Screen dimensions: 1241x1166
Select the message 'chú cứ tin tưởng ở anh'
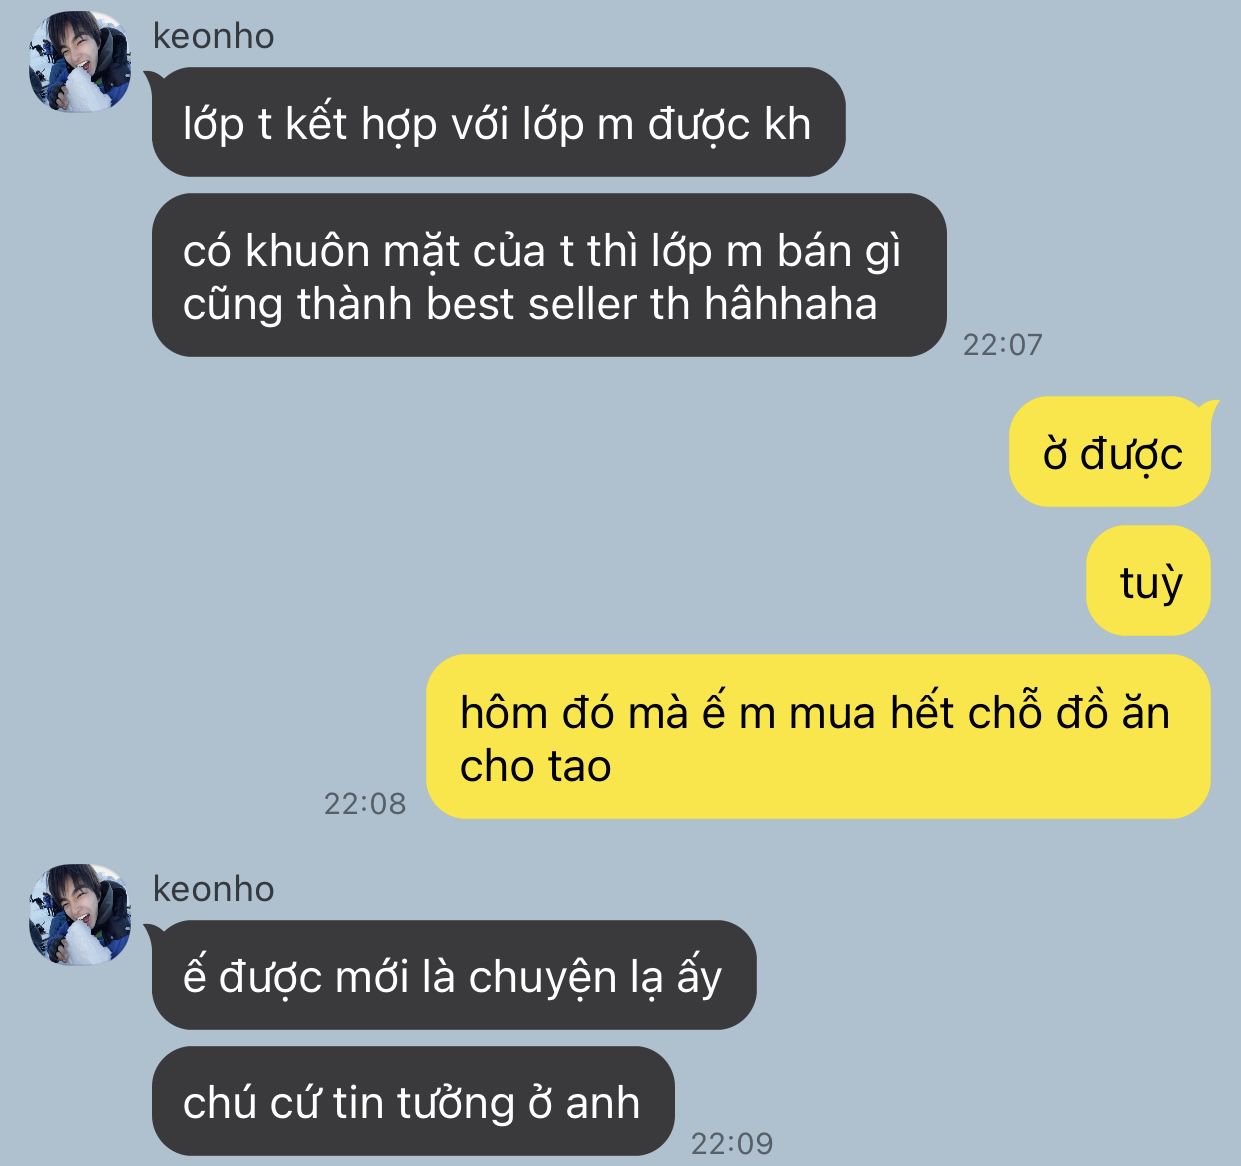tap(413, 1101)
